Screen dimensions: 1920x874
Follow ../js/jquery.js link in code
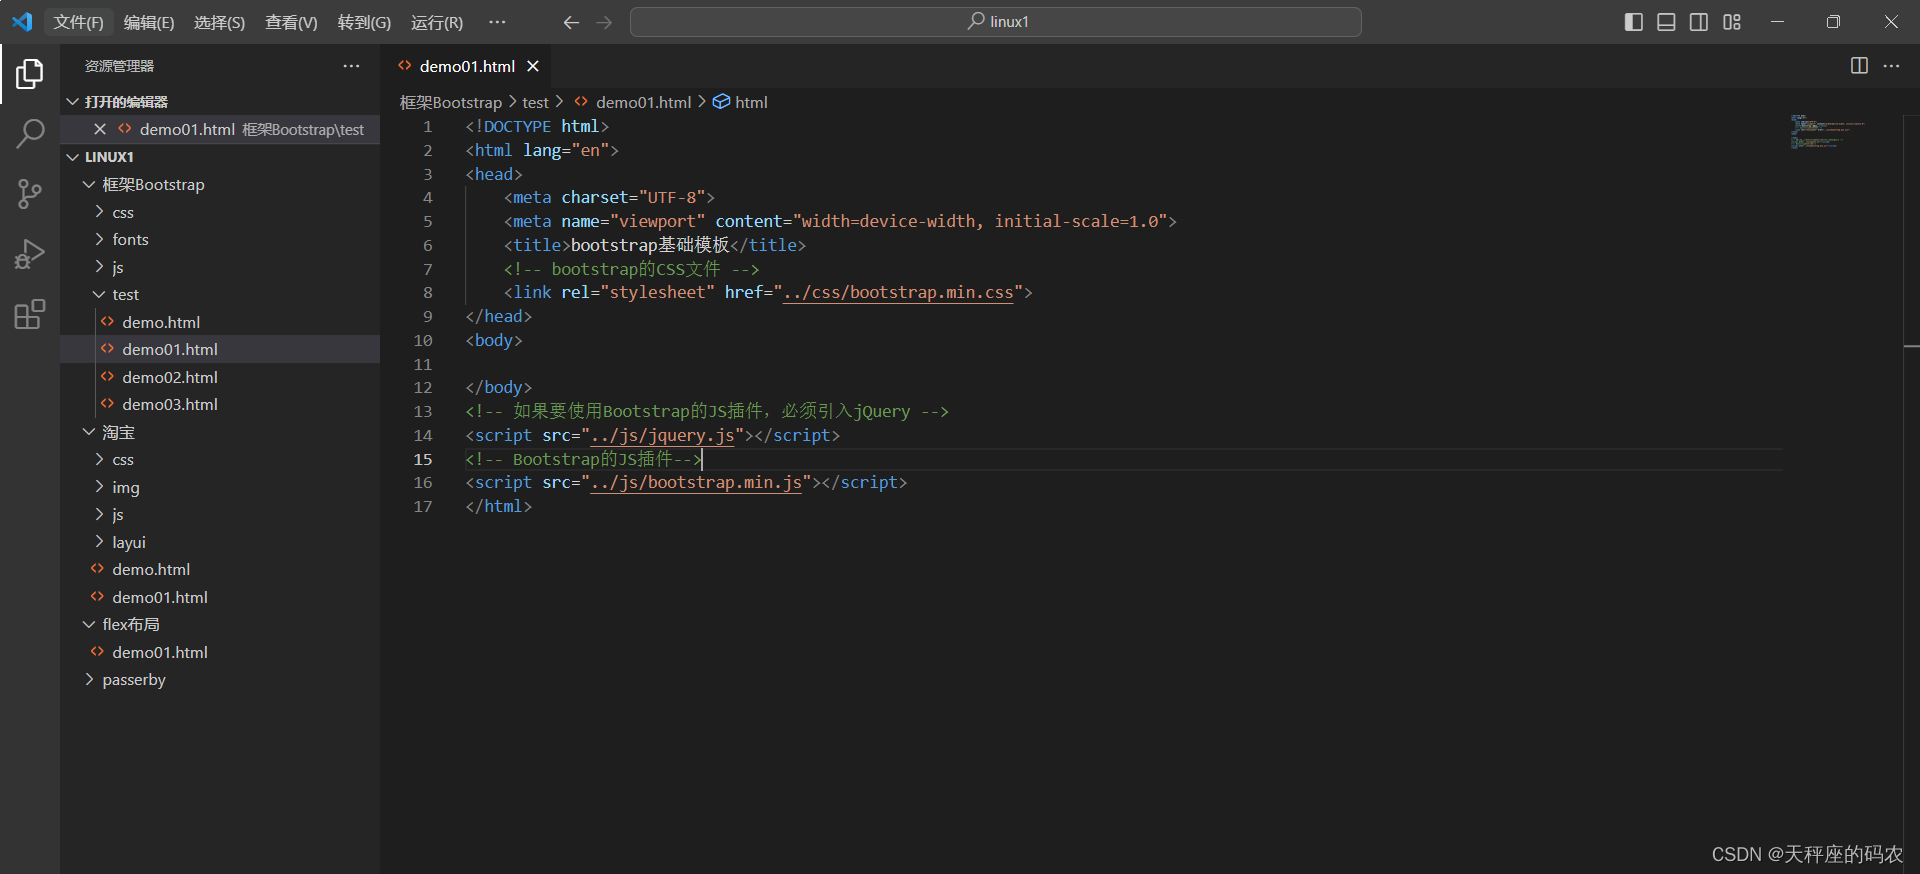(663, 436)
